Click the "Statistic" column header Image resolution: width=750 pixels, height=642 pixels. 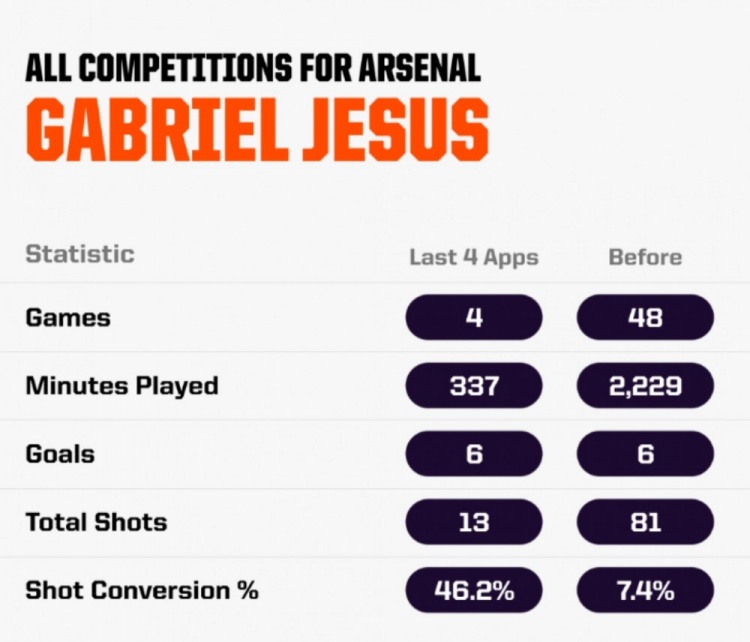click(79, 253)
